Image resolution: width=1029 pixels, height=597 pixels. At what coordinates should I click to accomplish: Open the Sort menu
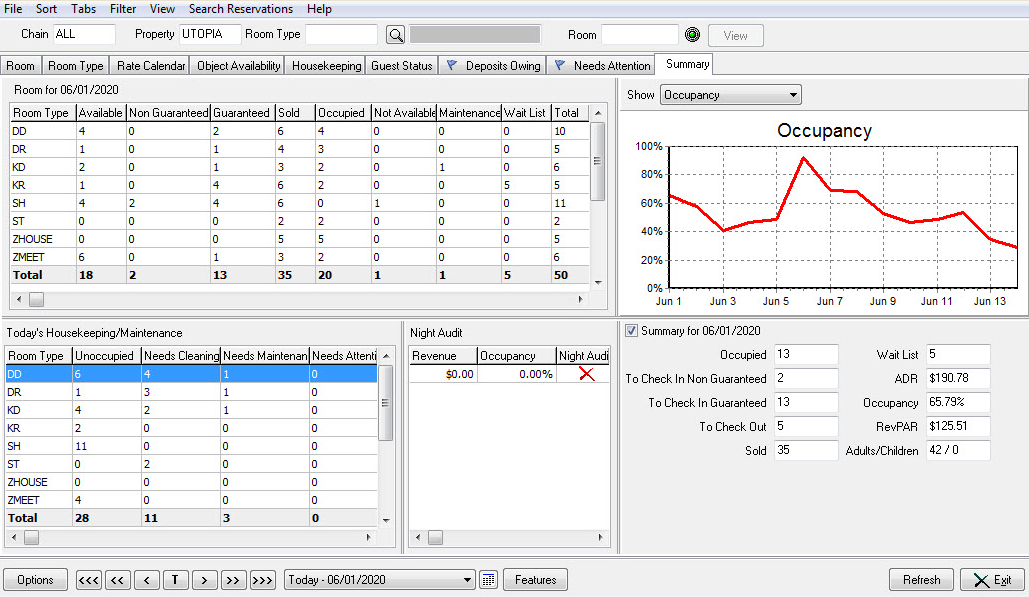pos(46,9)
